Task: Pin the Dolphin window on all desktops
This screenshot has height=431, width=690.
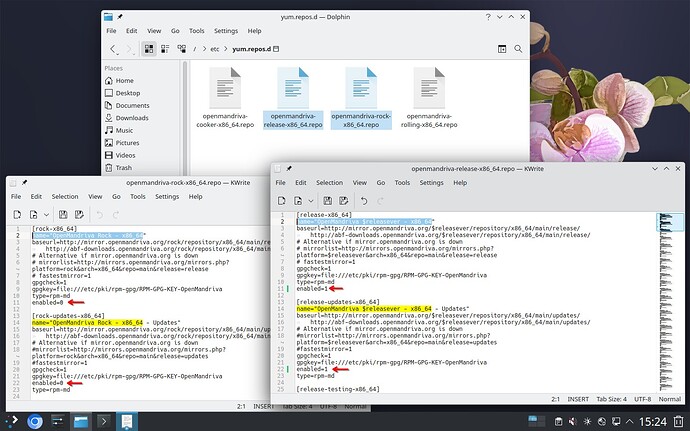Action: pos(120,17)
